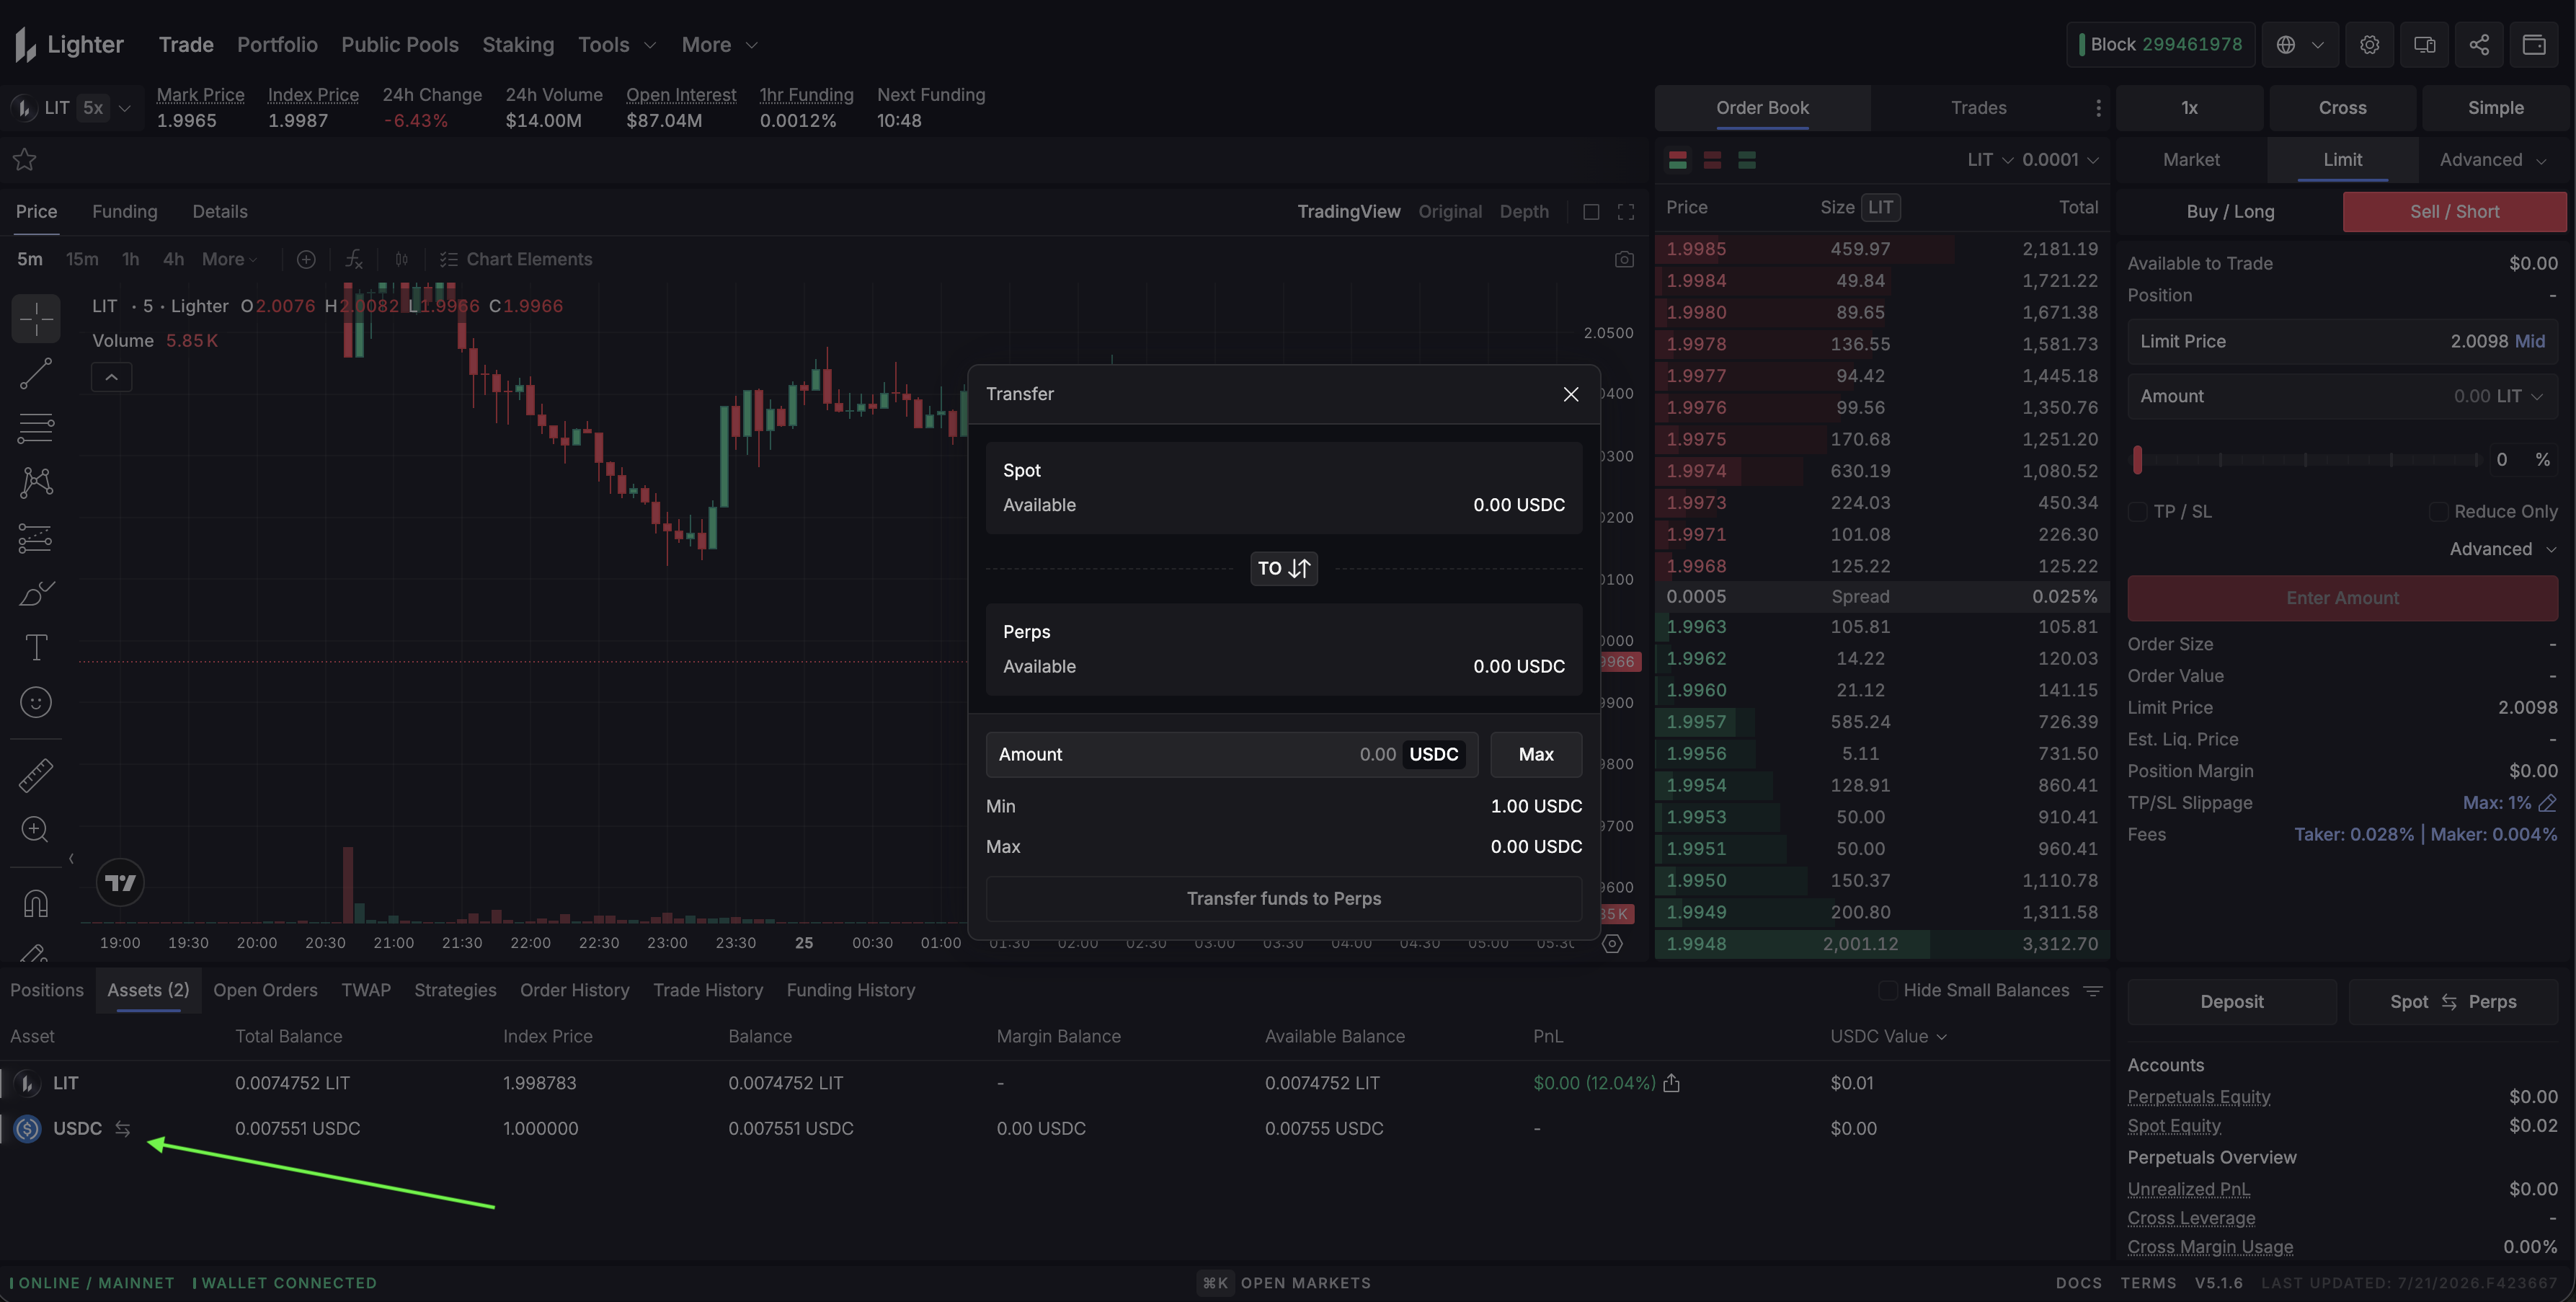Toggle the order book Size unit LIT
Image resolution: width=2576 pixels, height=1302 pixels.
(1880, 208)
